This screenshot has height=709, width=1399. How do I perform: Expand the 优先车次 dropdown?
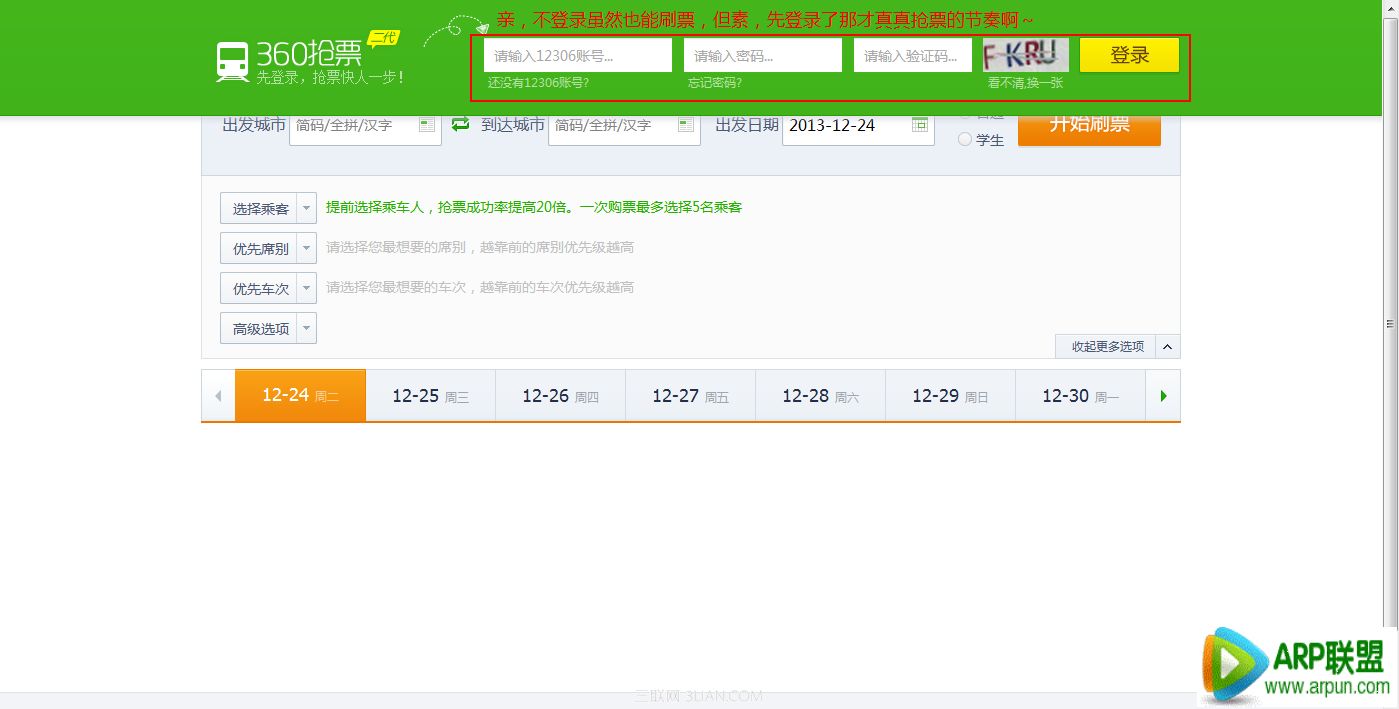coord(307,289)
